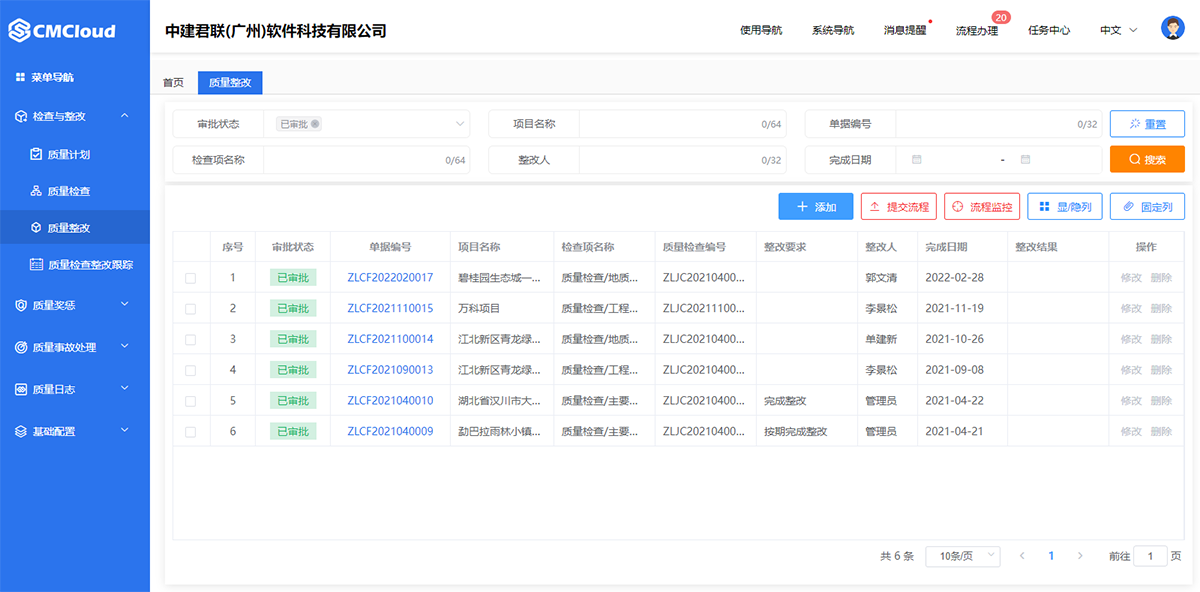Open the 中文 language dropdown

(1119, 30)
